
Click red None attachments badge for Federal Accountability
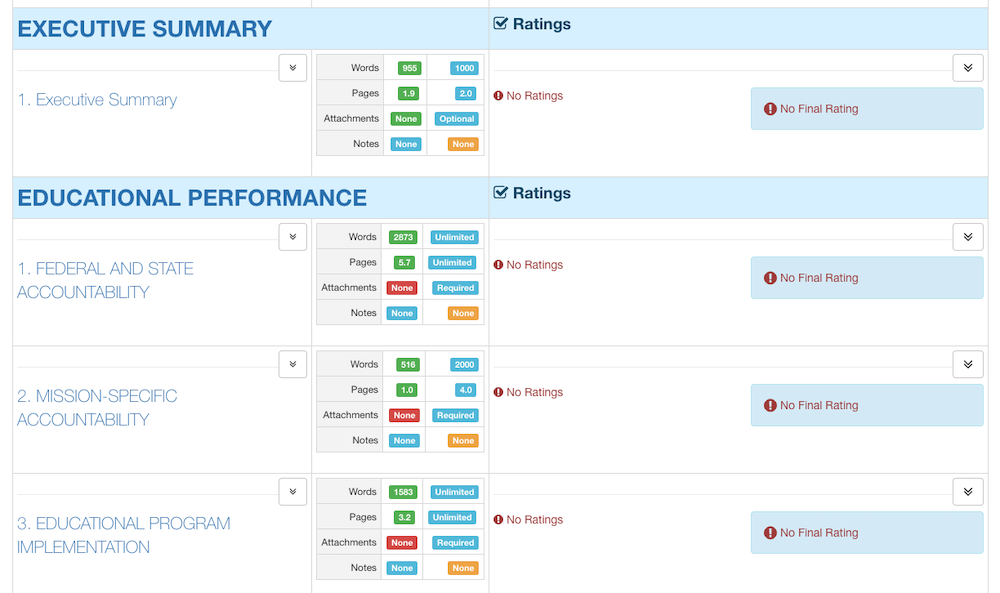[402, 288]
